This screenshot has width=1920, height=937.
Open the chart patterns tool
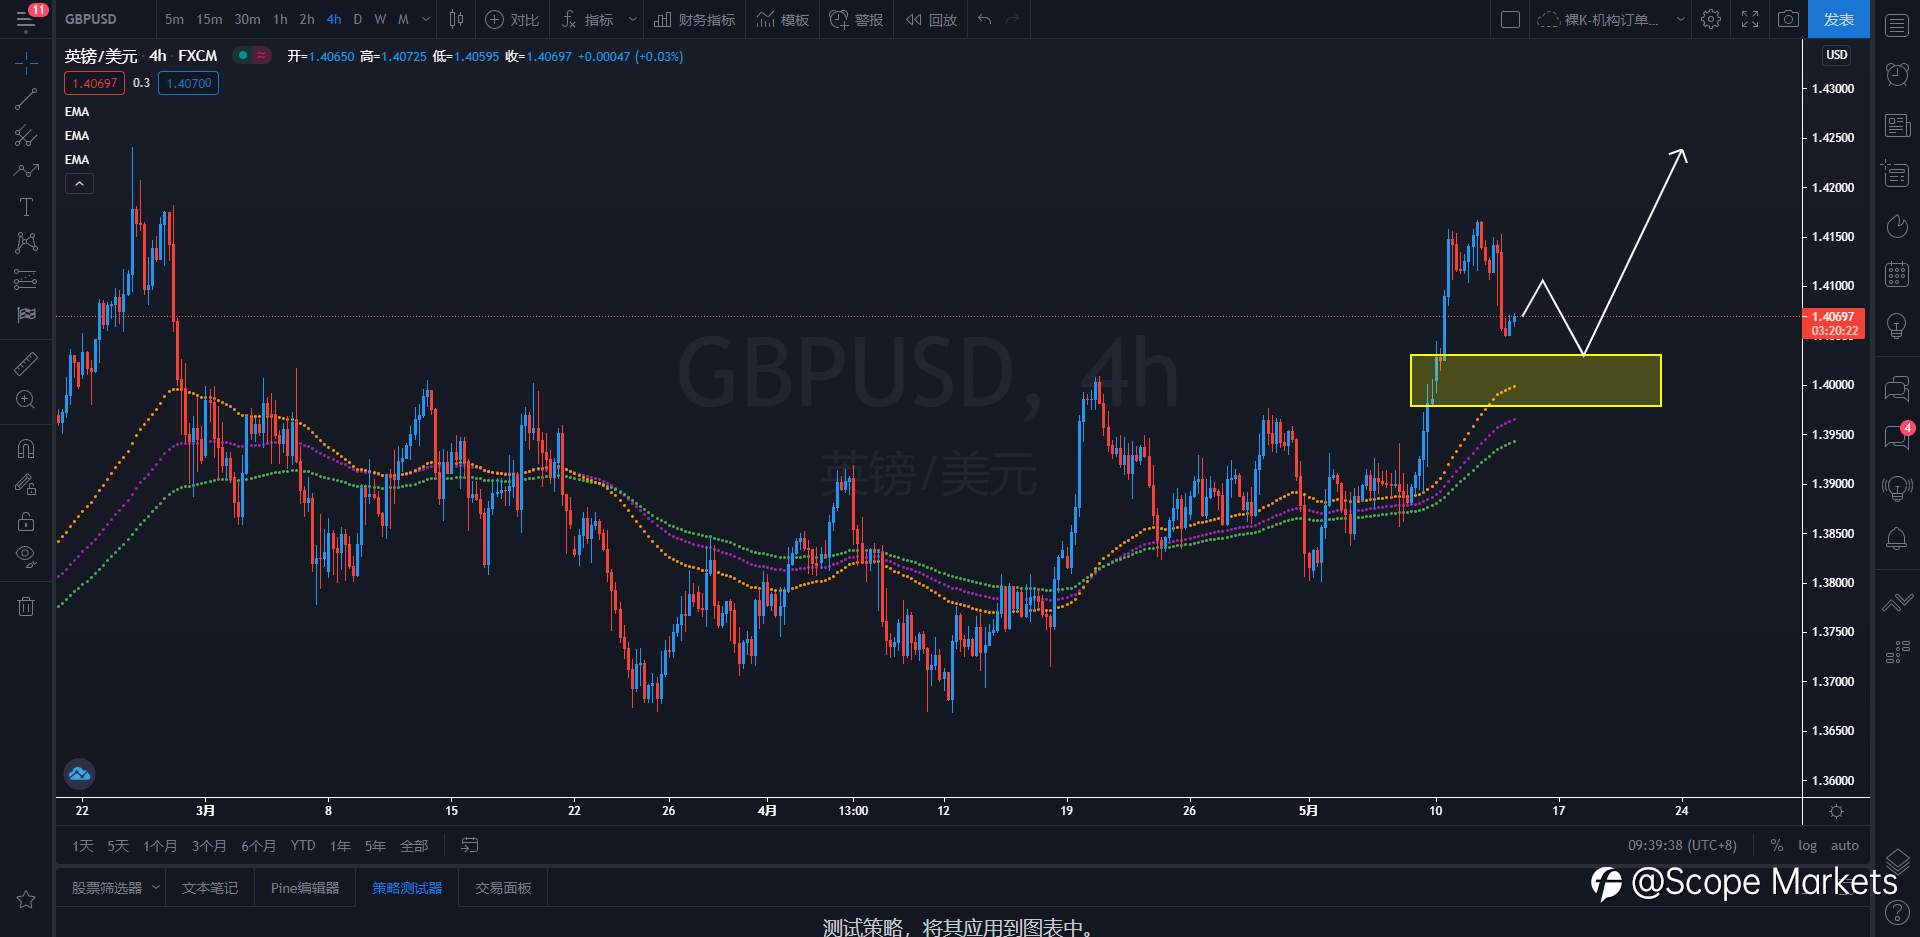[x=26, y=243]
